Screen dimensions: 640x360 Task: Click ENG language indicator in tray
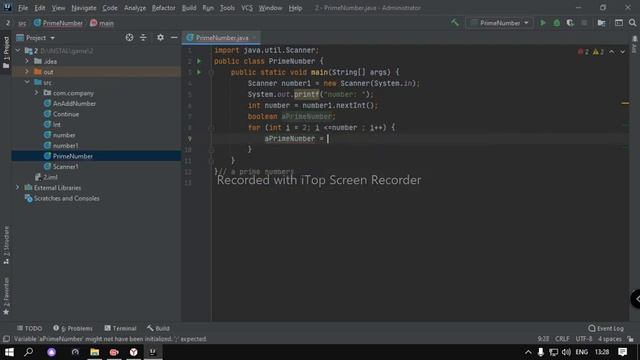click(x=582, y=352)
